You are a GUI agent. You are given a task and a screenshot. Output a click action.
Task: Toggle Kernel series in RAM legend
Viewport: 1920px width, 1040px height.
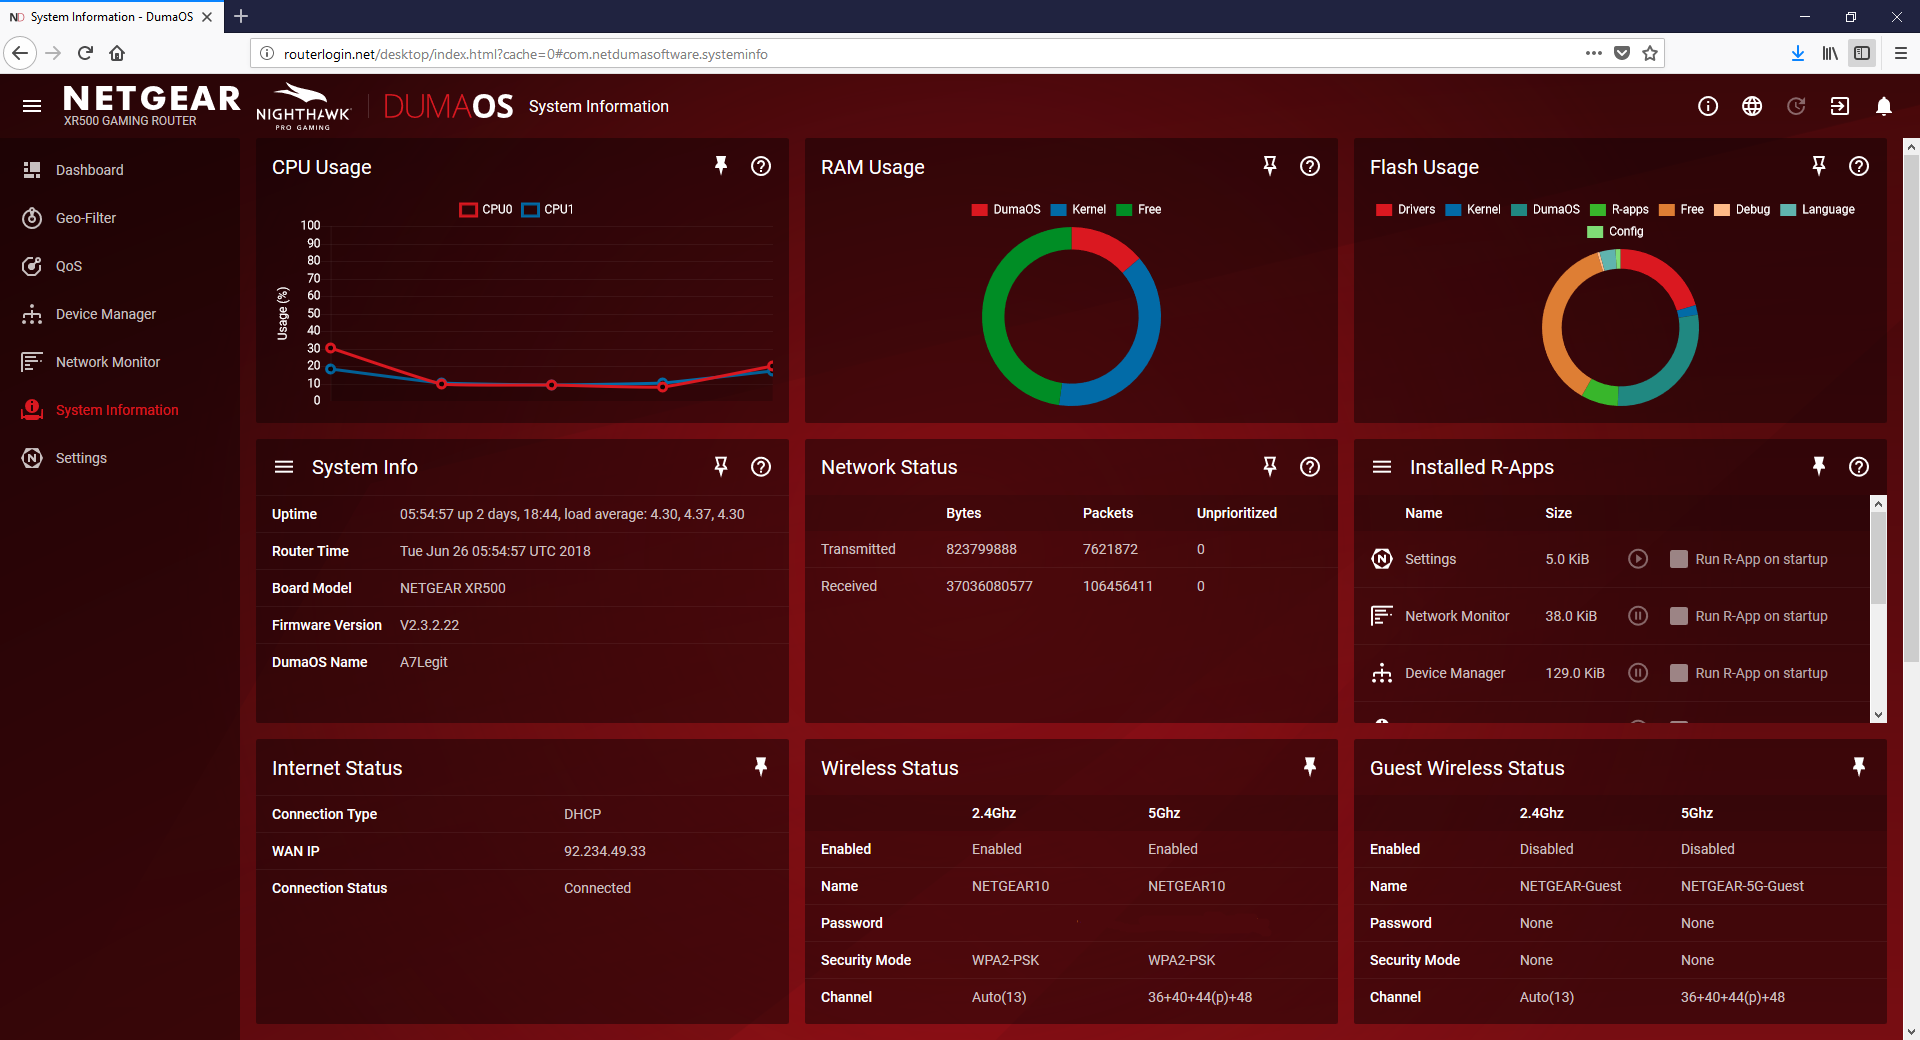(x=1078, y=209)
